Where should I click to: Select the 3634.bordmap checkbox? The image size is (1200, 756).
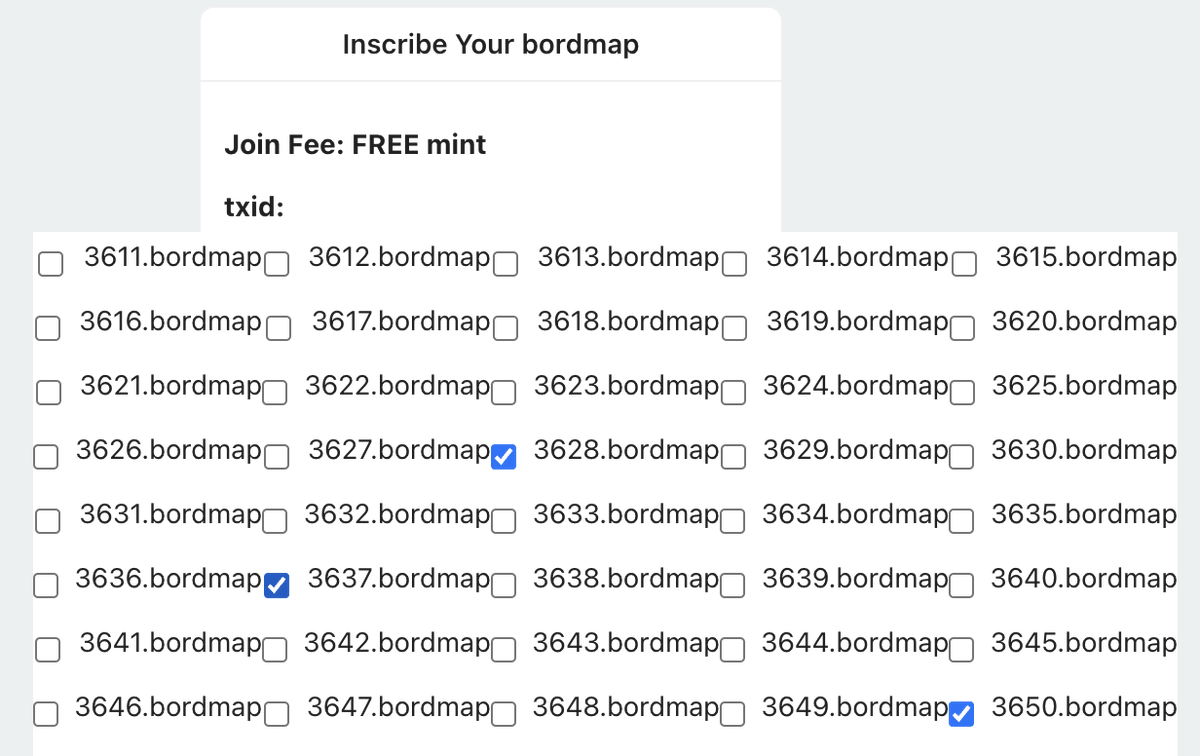click(734, 521)
